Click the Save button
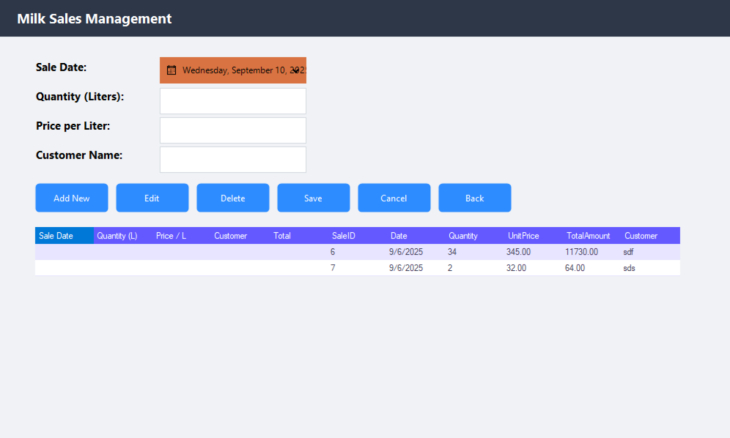The width and height of the screenshot is (730, 438). pyautogui.click(x=313, y=198)
